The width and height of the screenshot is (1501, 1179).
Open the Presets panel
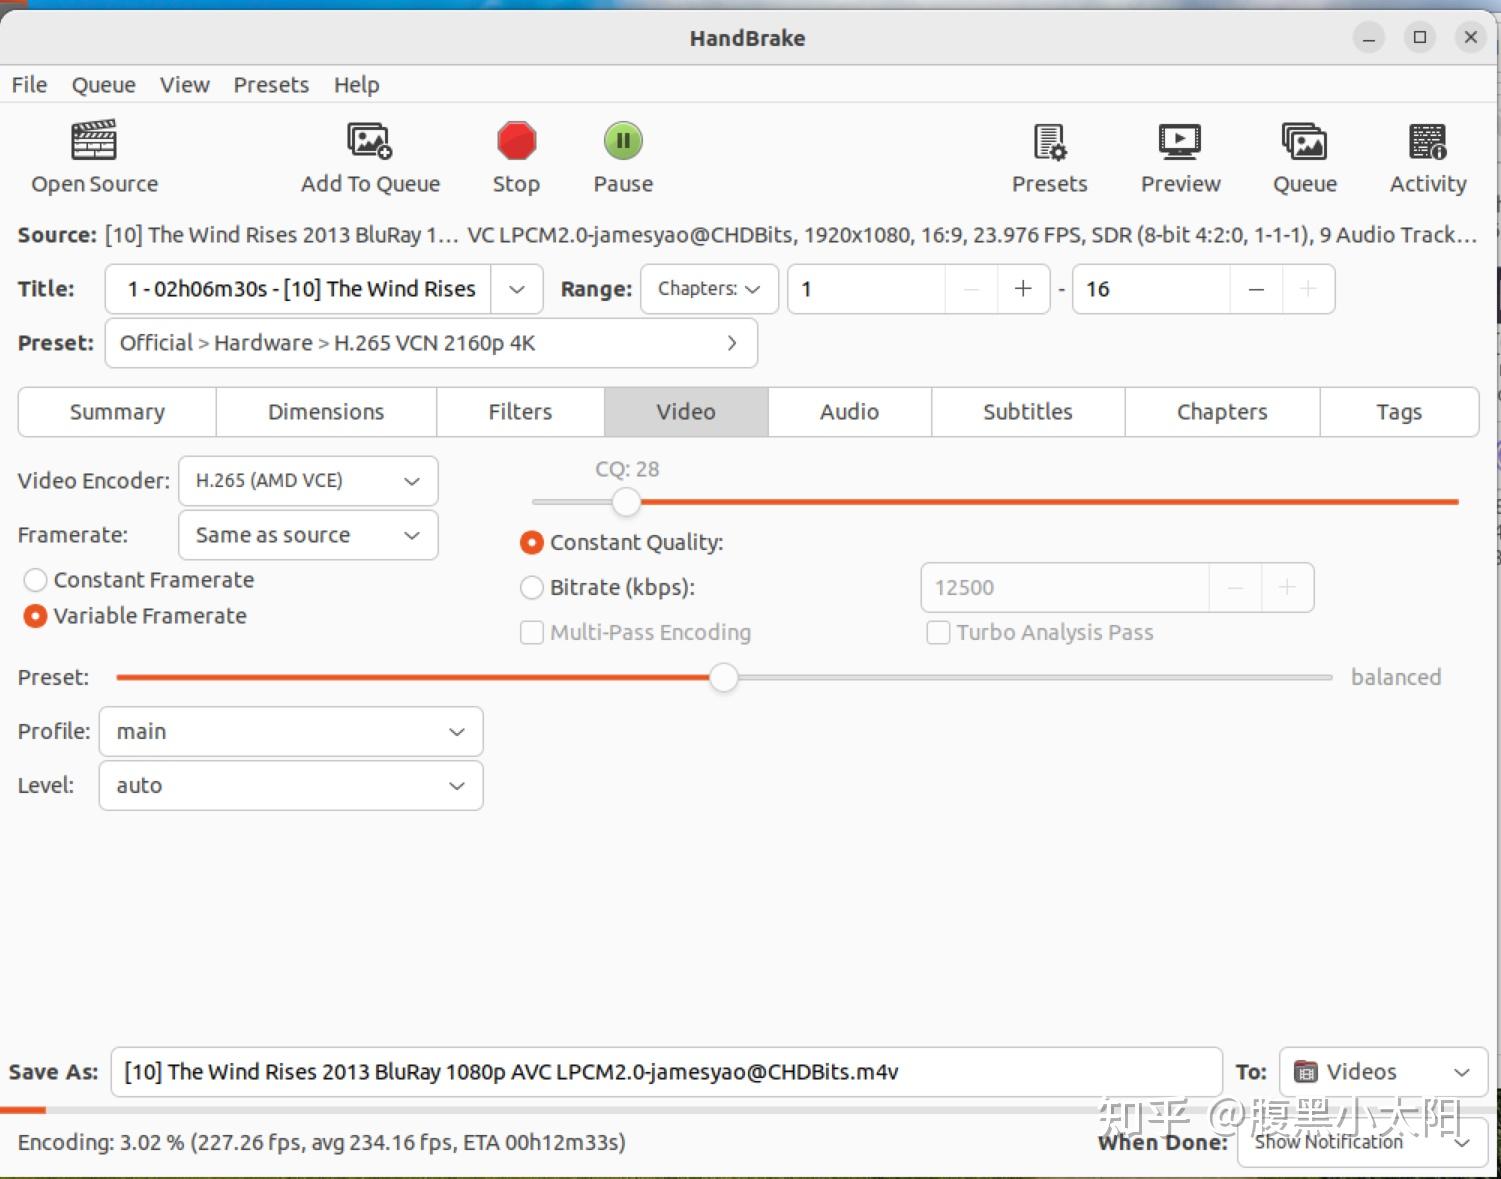coord(1048,156)
